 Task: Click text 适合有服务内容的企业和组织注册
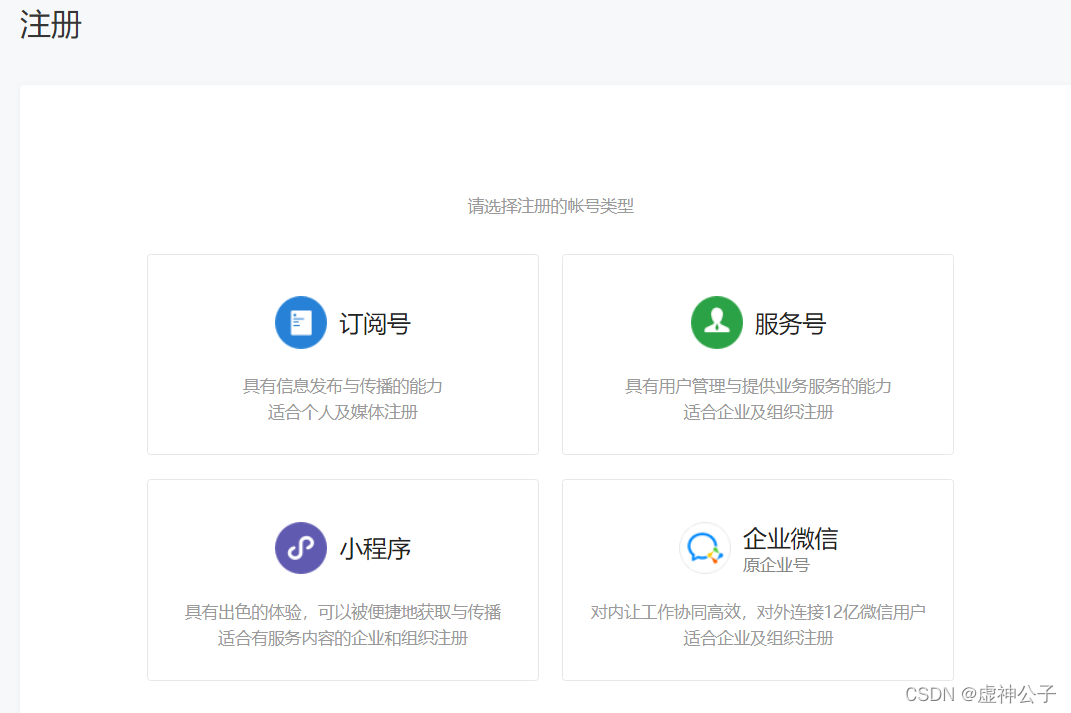[343, 638]
